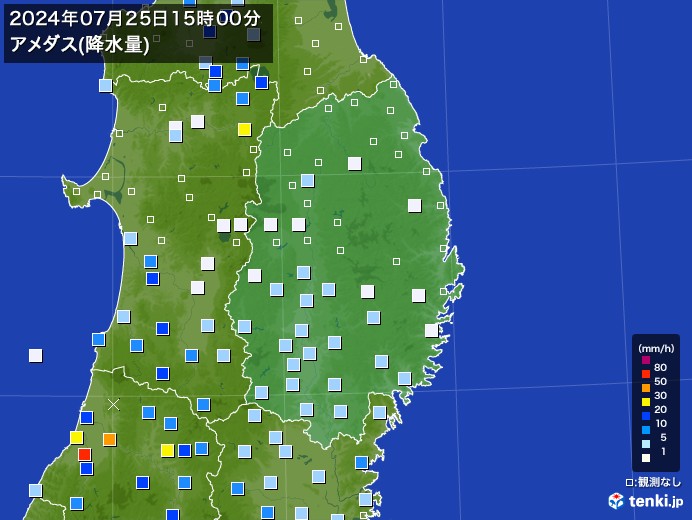Click the yellow marker directly beside the orange marker
Screen dimensions: 692x520
point(76,437)
